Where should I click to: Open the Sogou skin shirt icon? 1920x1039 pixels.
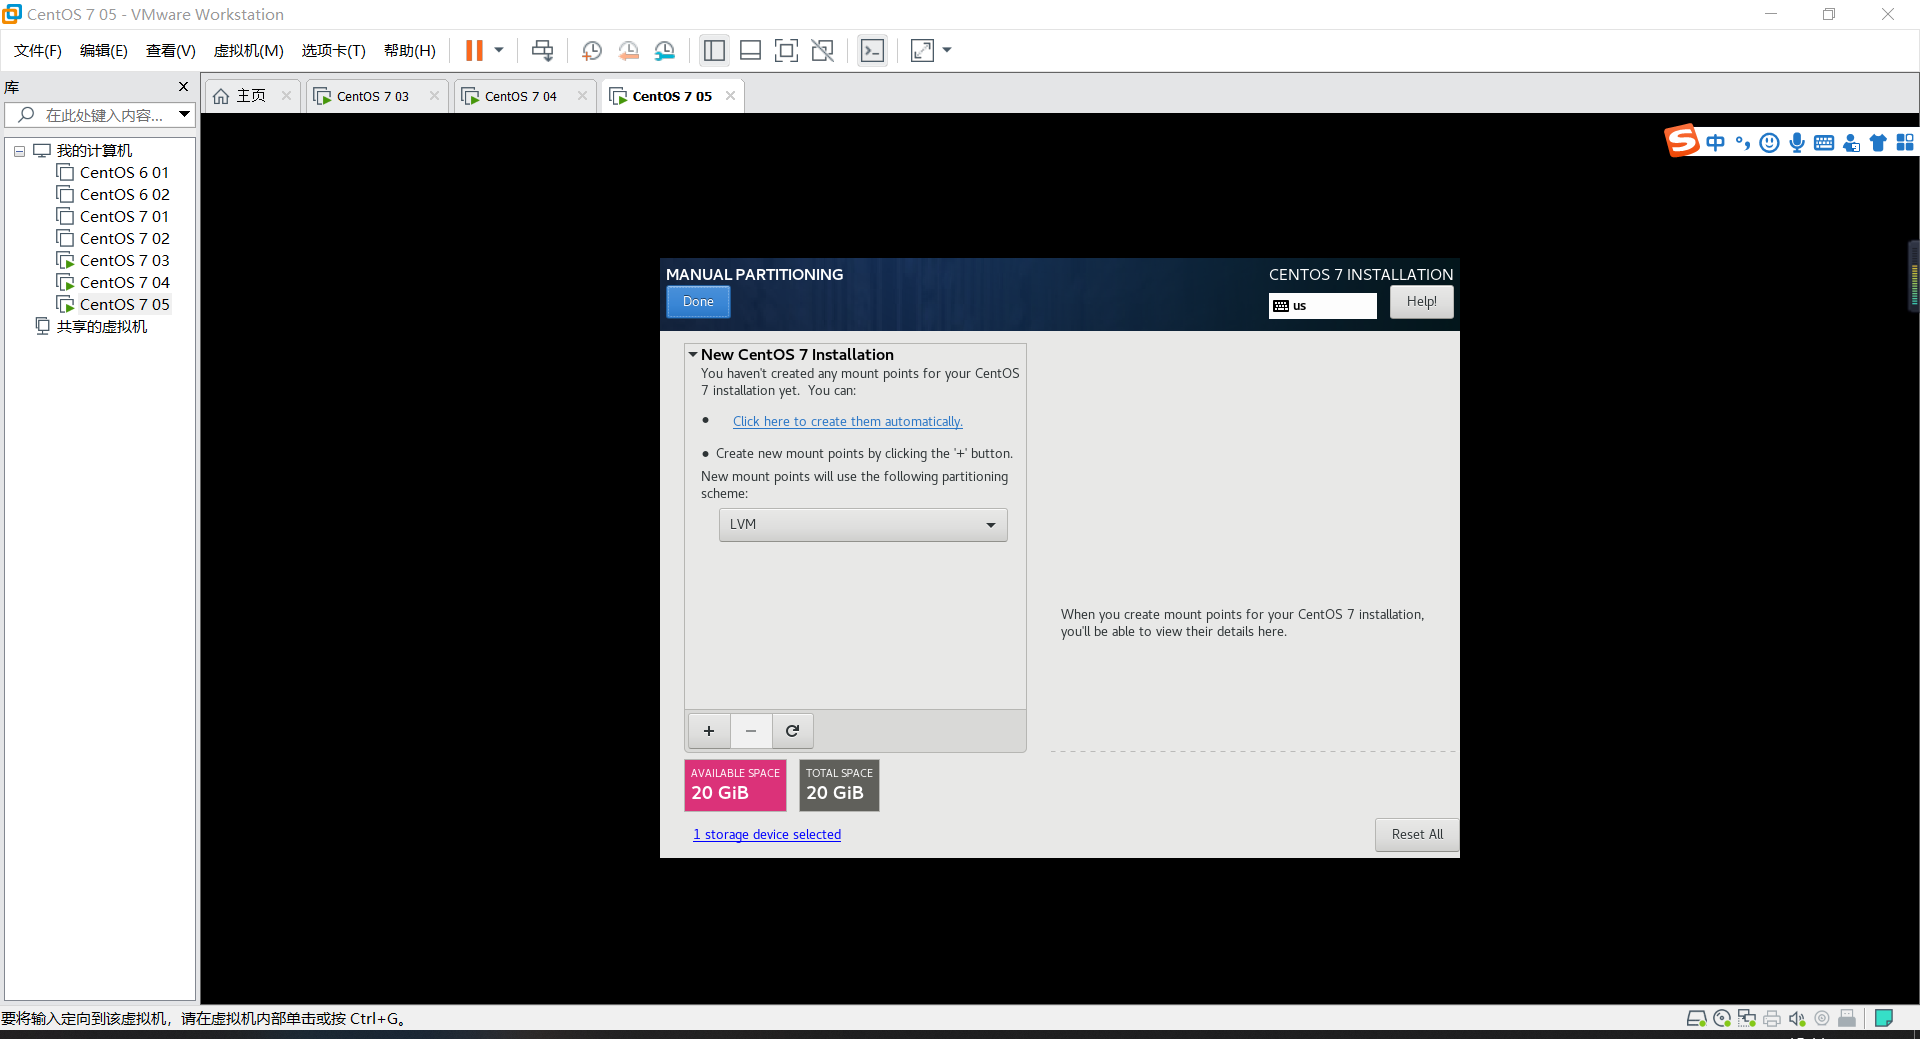click(1878, 143)
